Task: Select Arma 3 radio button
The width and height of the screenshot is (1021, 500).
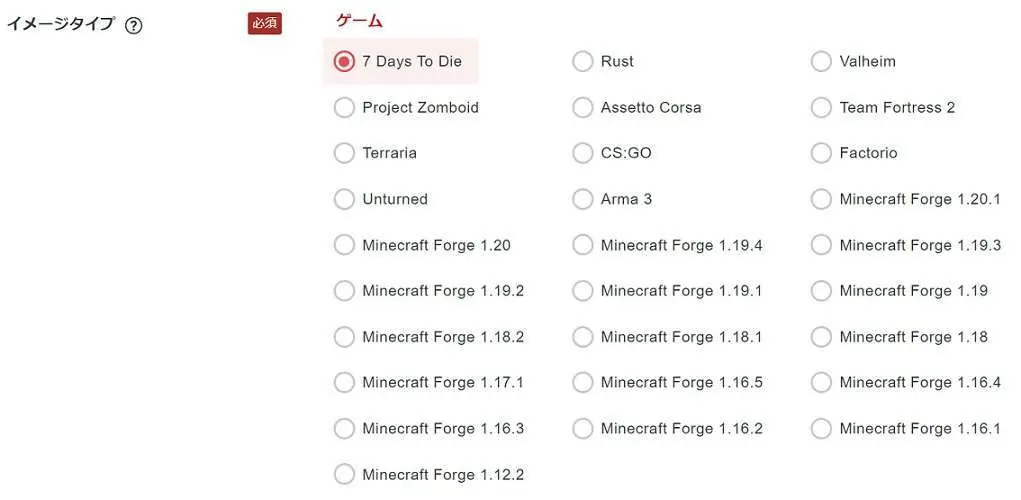Action: (583, 200)
